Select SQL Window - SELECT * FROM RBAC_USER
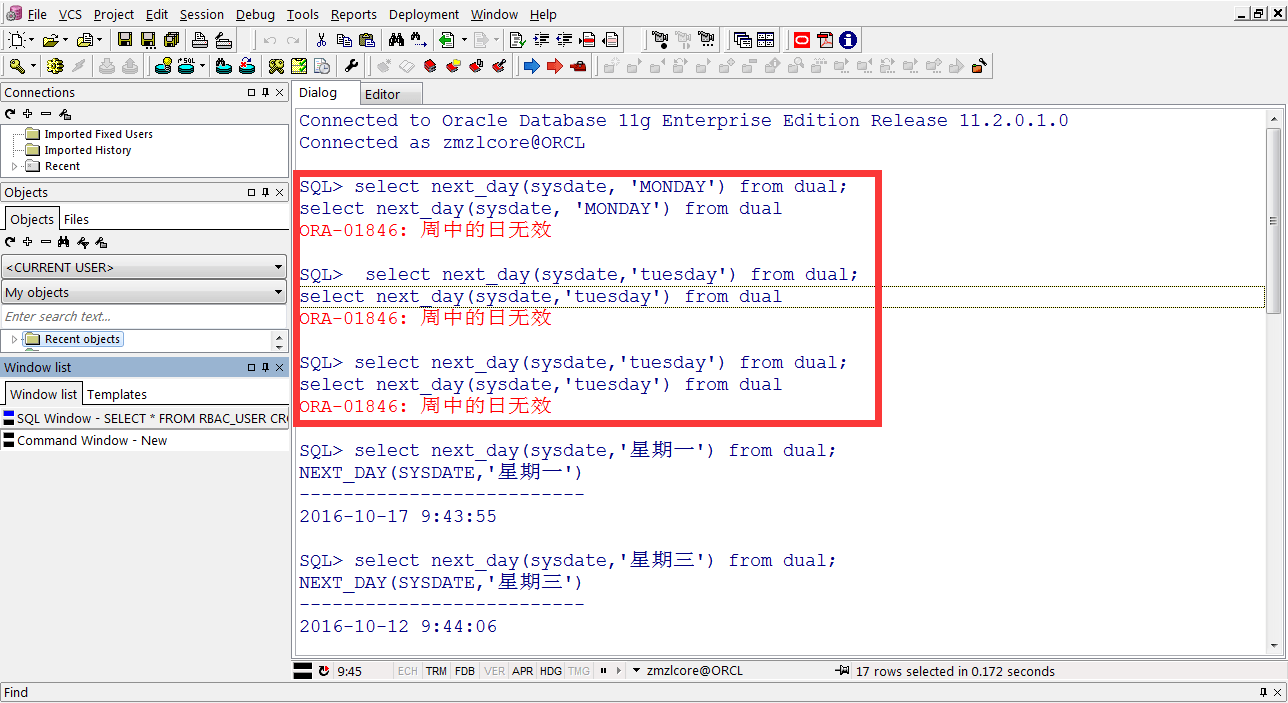Image resolution: width=1288 pixels, height=703 pixels. click(x=145, y=418)
